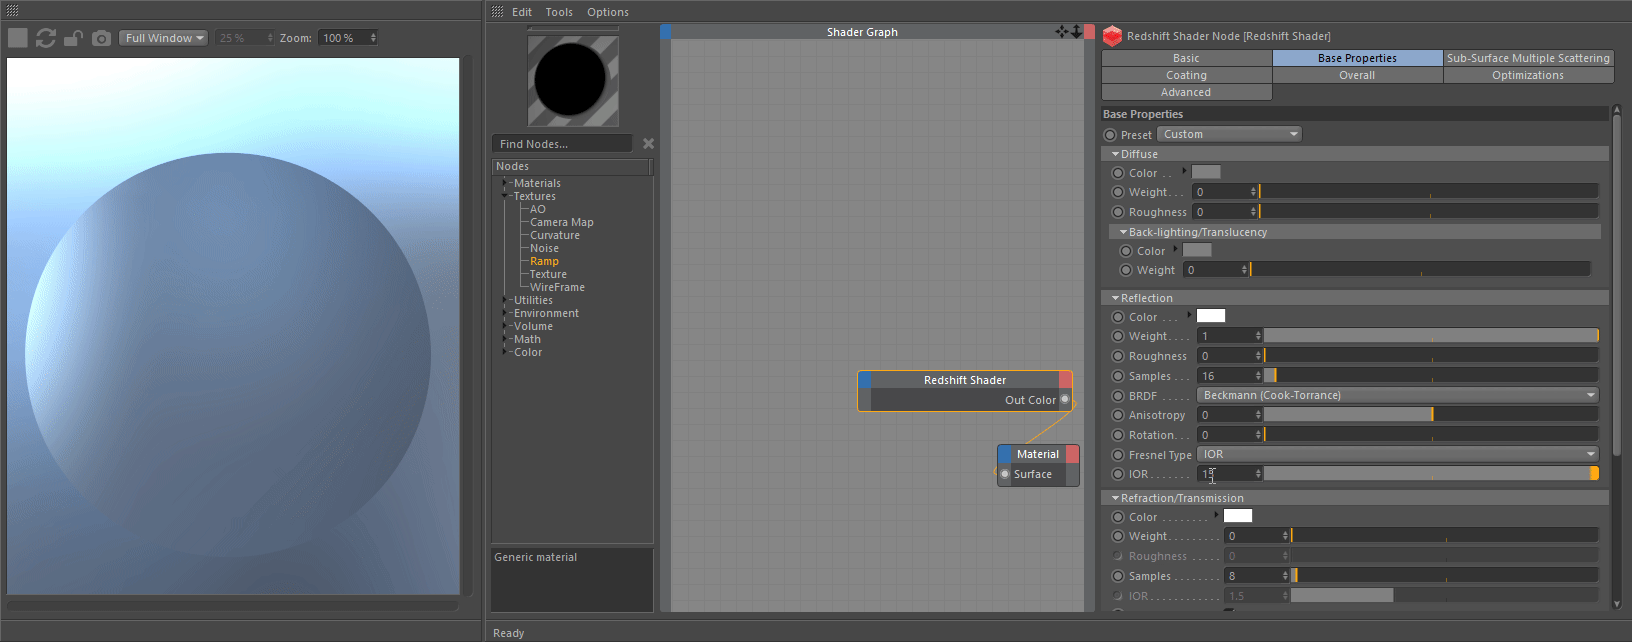Switch to the Coating tab

1186,75
